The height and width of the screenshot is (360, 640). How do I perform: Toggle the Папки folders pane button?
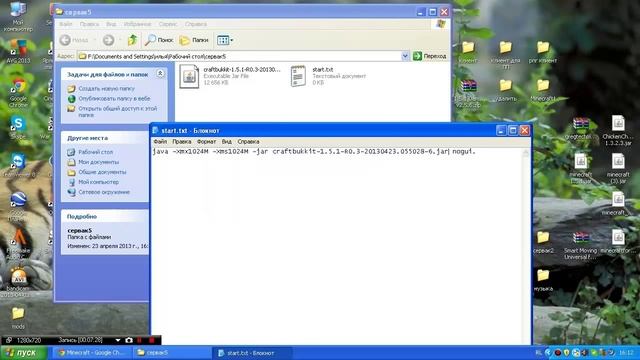pyautogui.click(x=194, y=40)
